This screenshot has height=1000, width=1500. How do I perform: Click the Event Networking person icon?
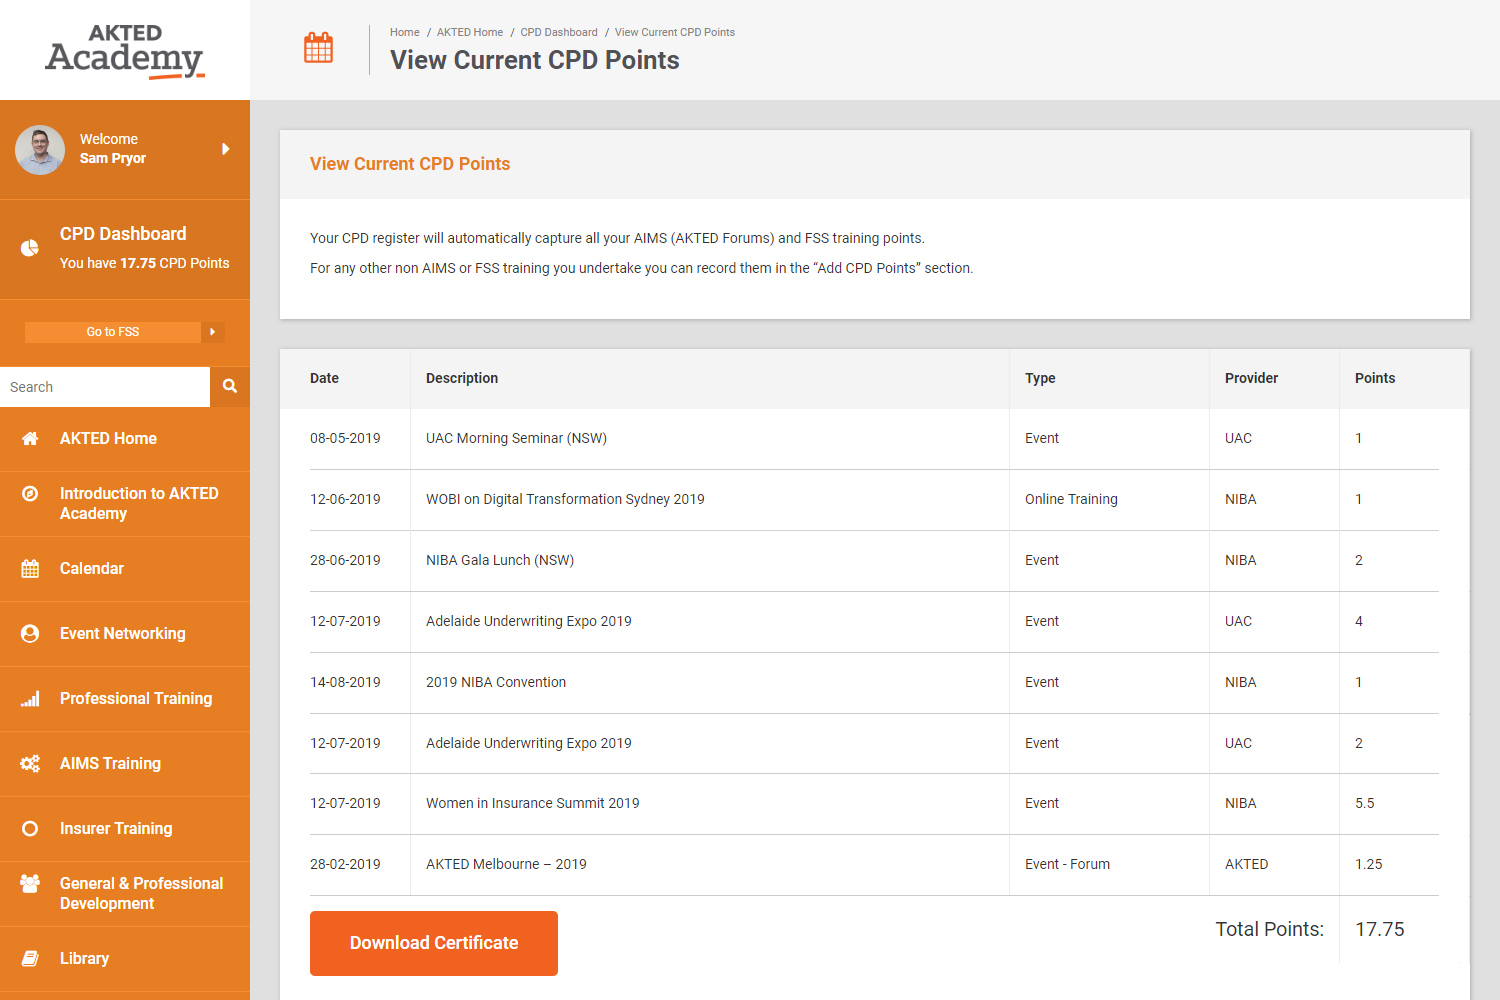[30, 634]
